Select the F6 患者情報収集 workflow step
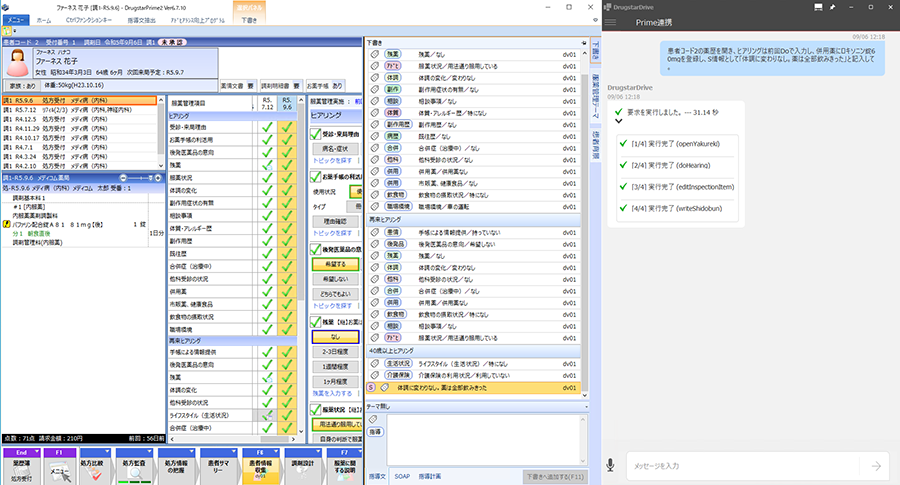Screen dimensions: 900x485 click(x=260, y=467)
